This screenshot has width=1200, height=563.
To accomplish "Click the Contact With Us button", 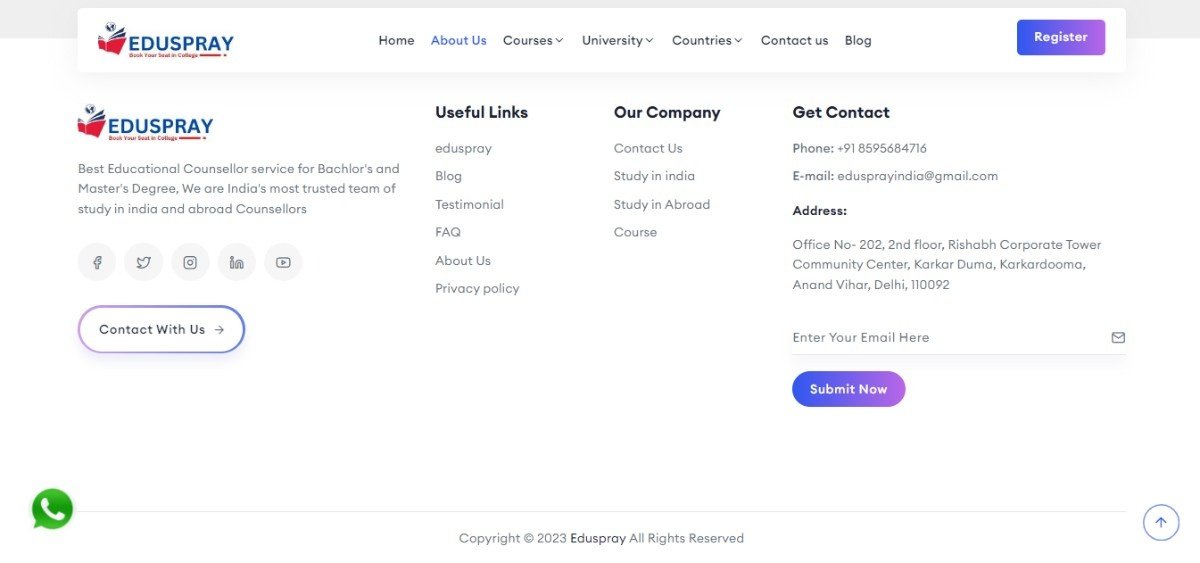I will click(x=161, y=329).
